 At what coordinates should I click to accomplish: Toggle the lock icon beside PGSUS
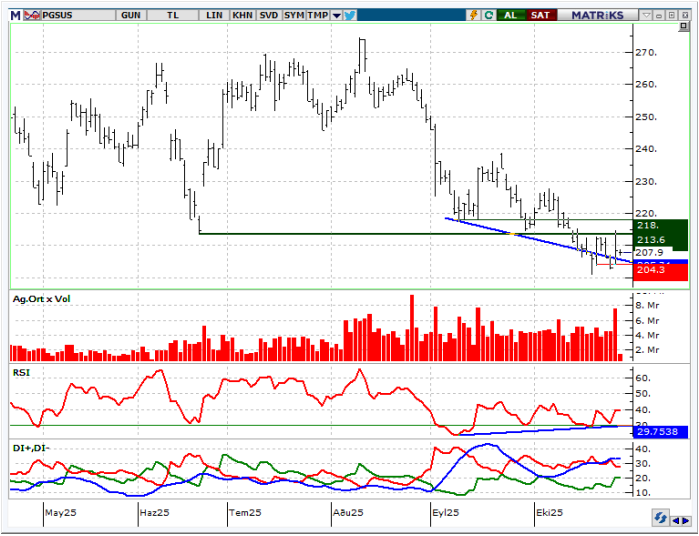[32, 15]
